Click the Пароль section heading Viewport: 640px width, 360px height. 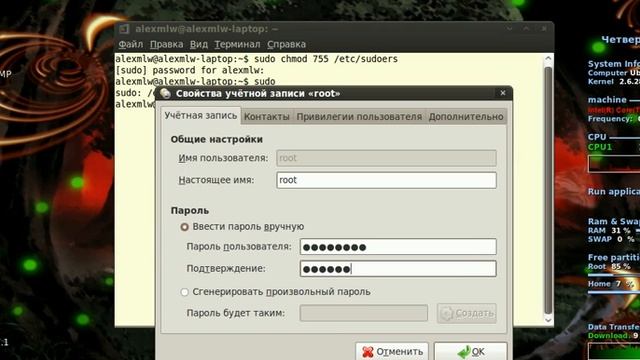(x=190, y=211)
